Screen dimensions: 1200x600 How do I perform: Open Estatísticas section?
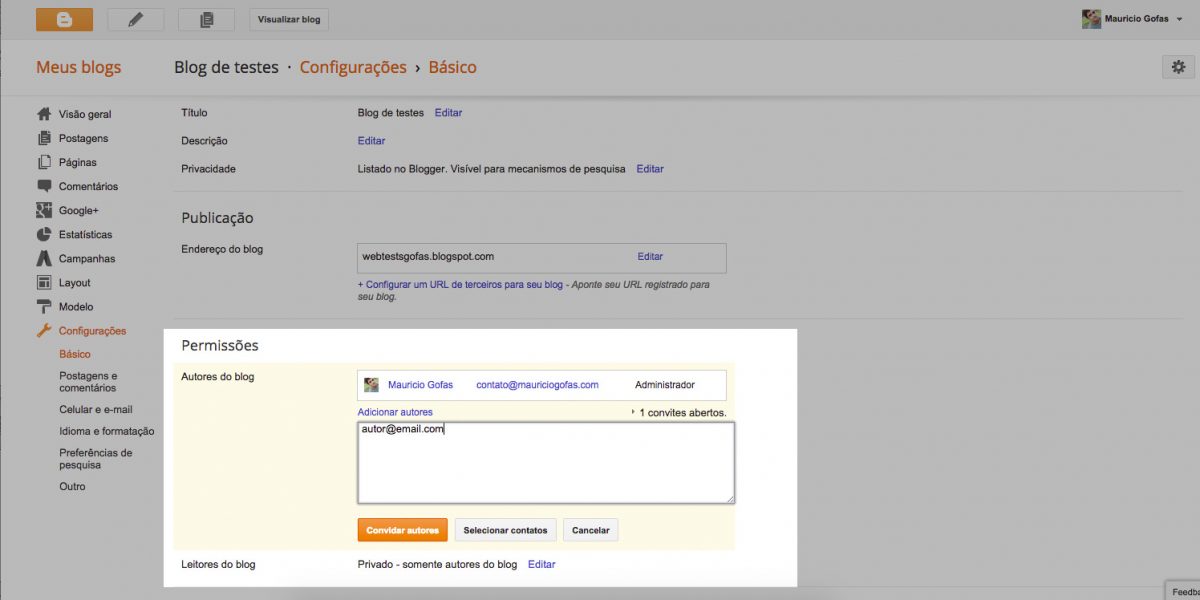click(x=86, y=234)
